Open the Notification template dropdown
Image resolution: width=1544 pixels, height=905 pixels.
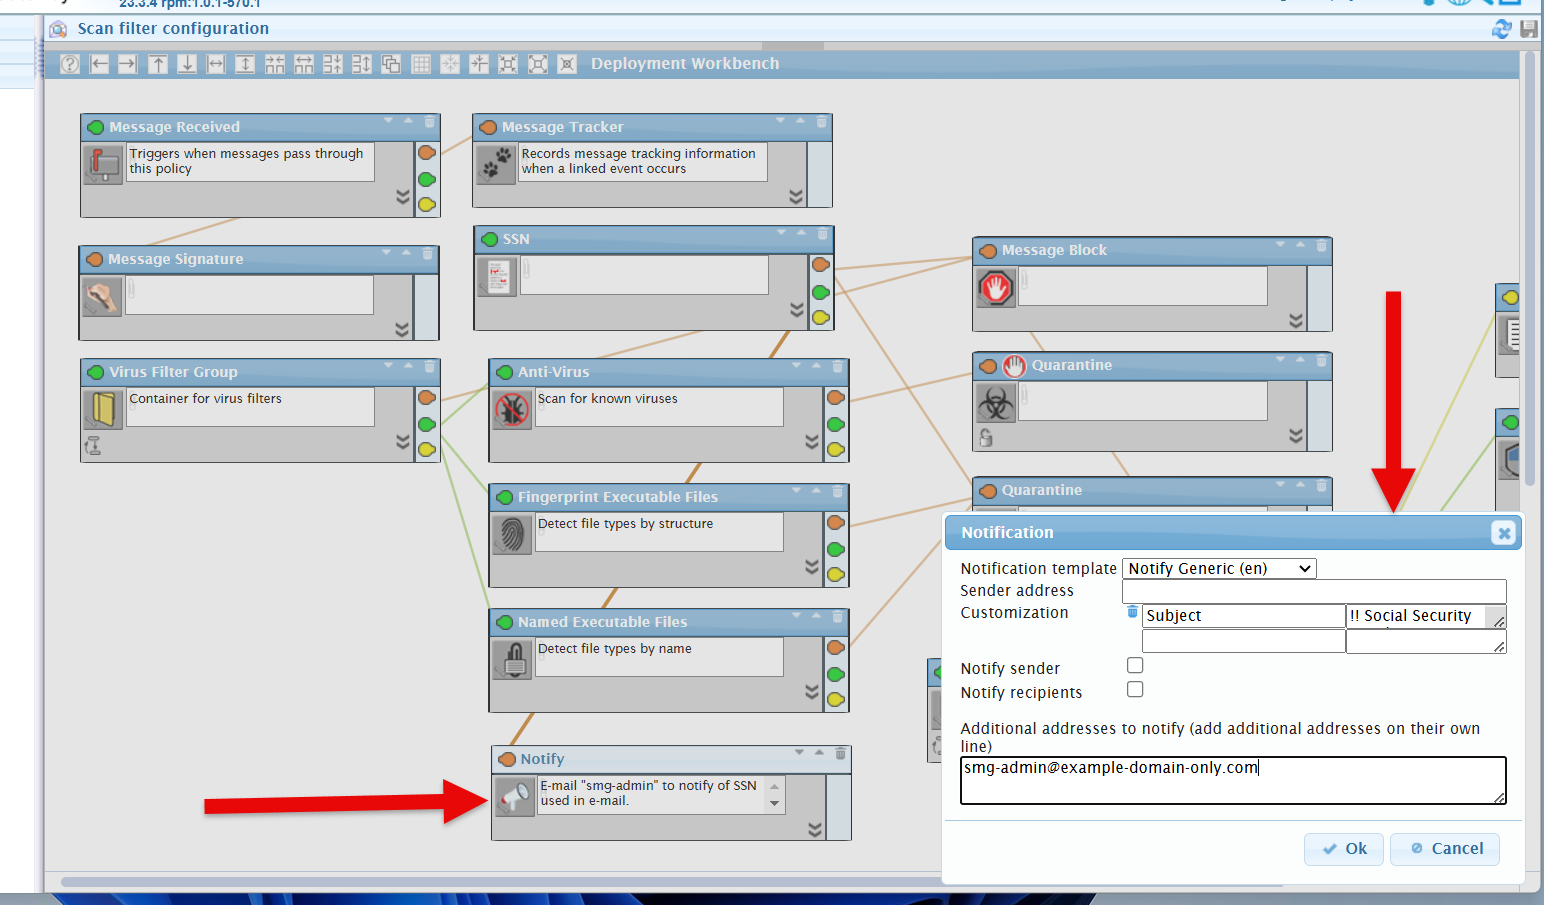click(x=1219, y=569)
